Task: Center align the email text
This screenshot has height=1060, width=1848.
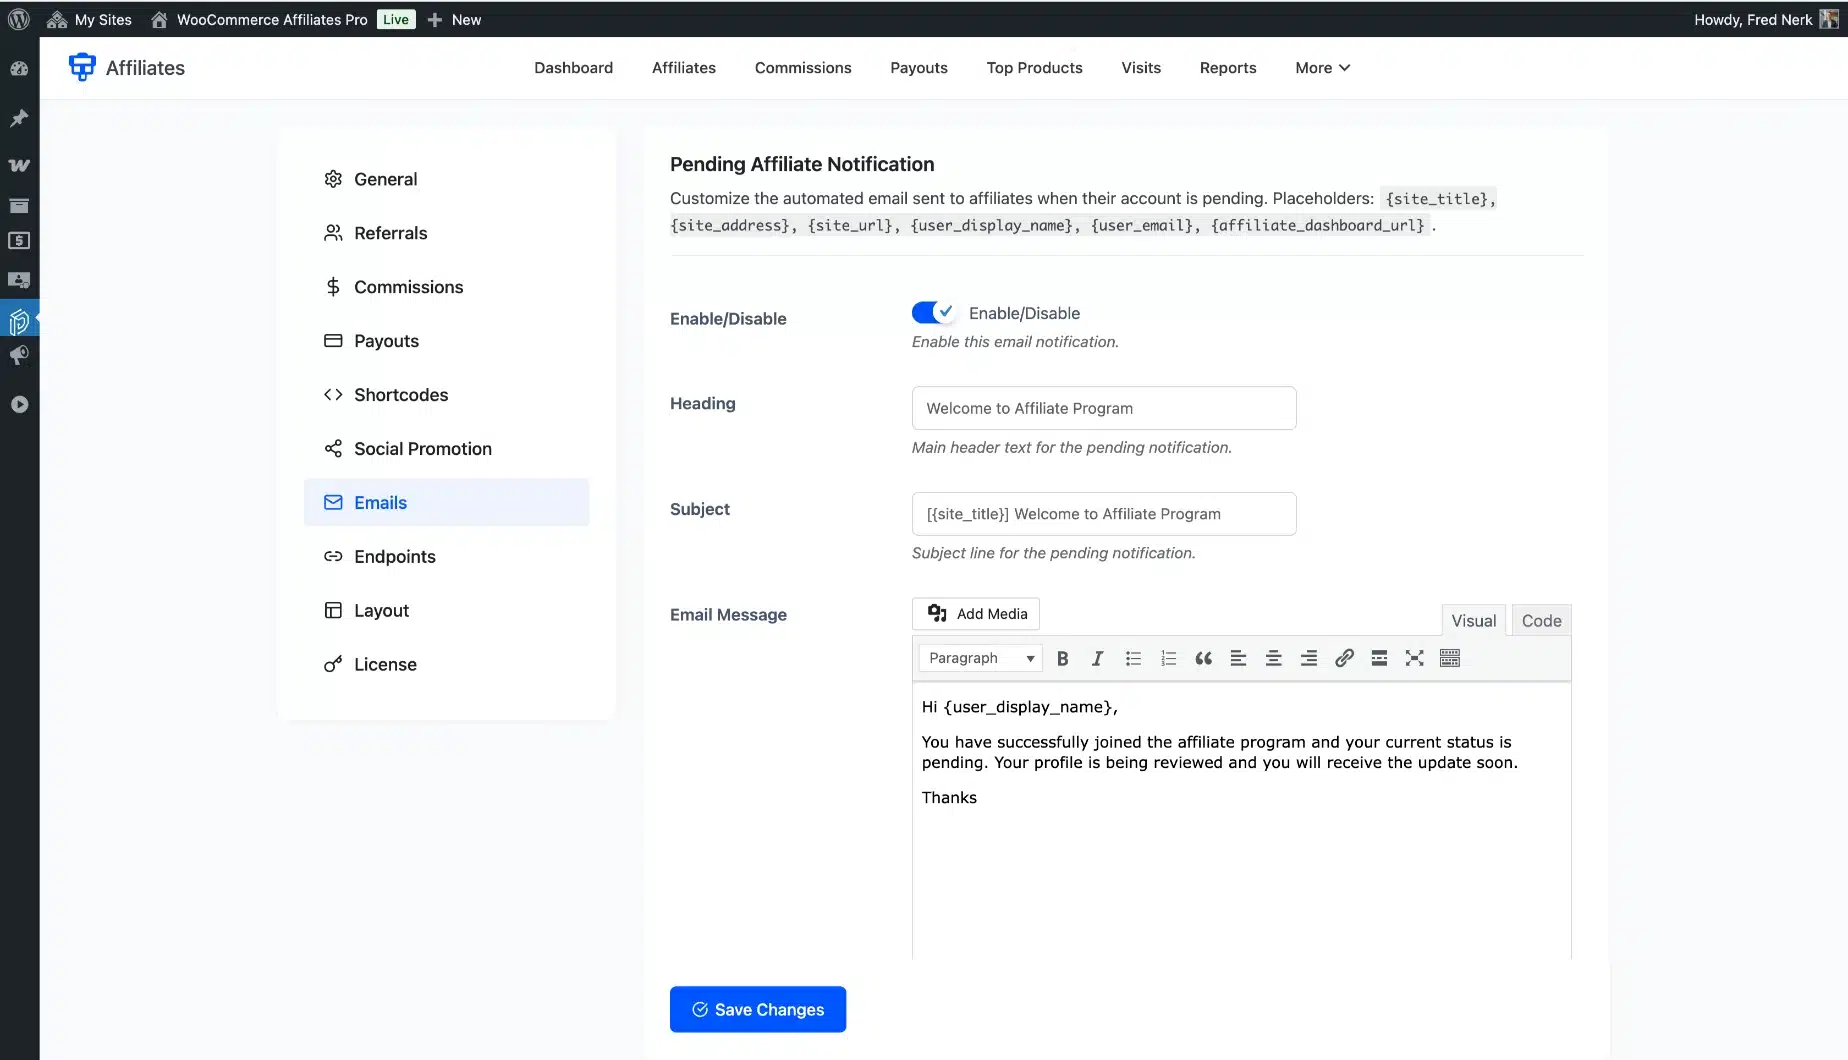Action: point(1273,658)
